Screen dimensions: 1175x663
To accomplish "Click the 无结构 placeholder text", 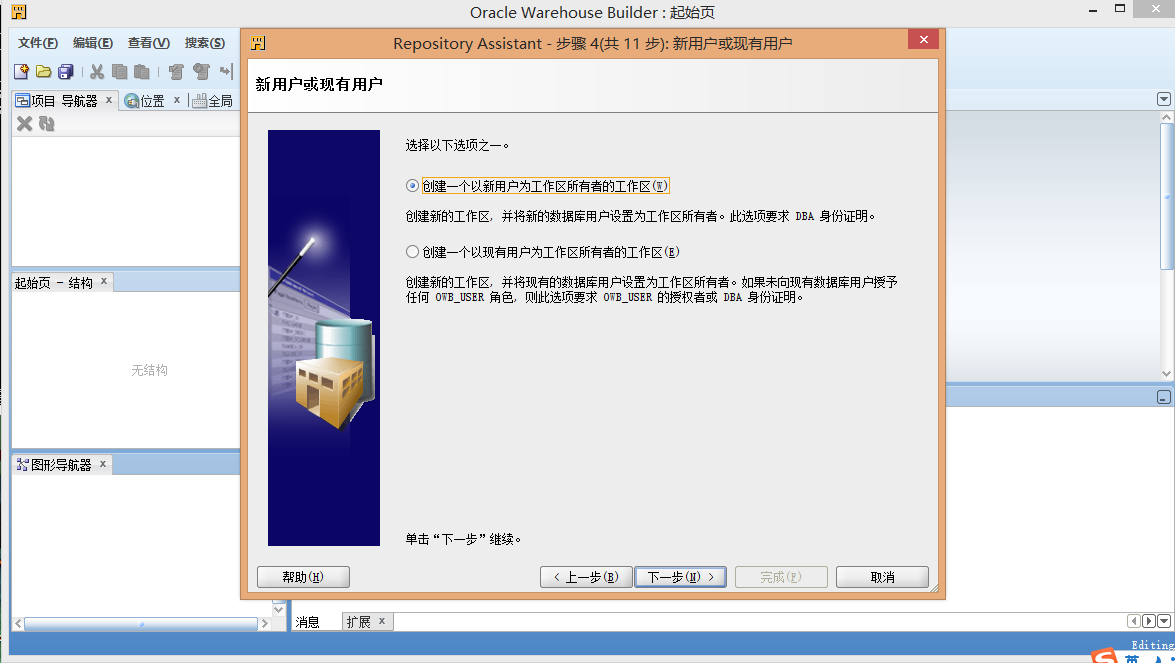I will coord(150,370).
